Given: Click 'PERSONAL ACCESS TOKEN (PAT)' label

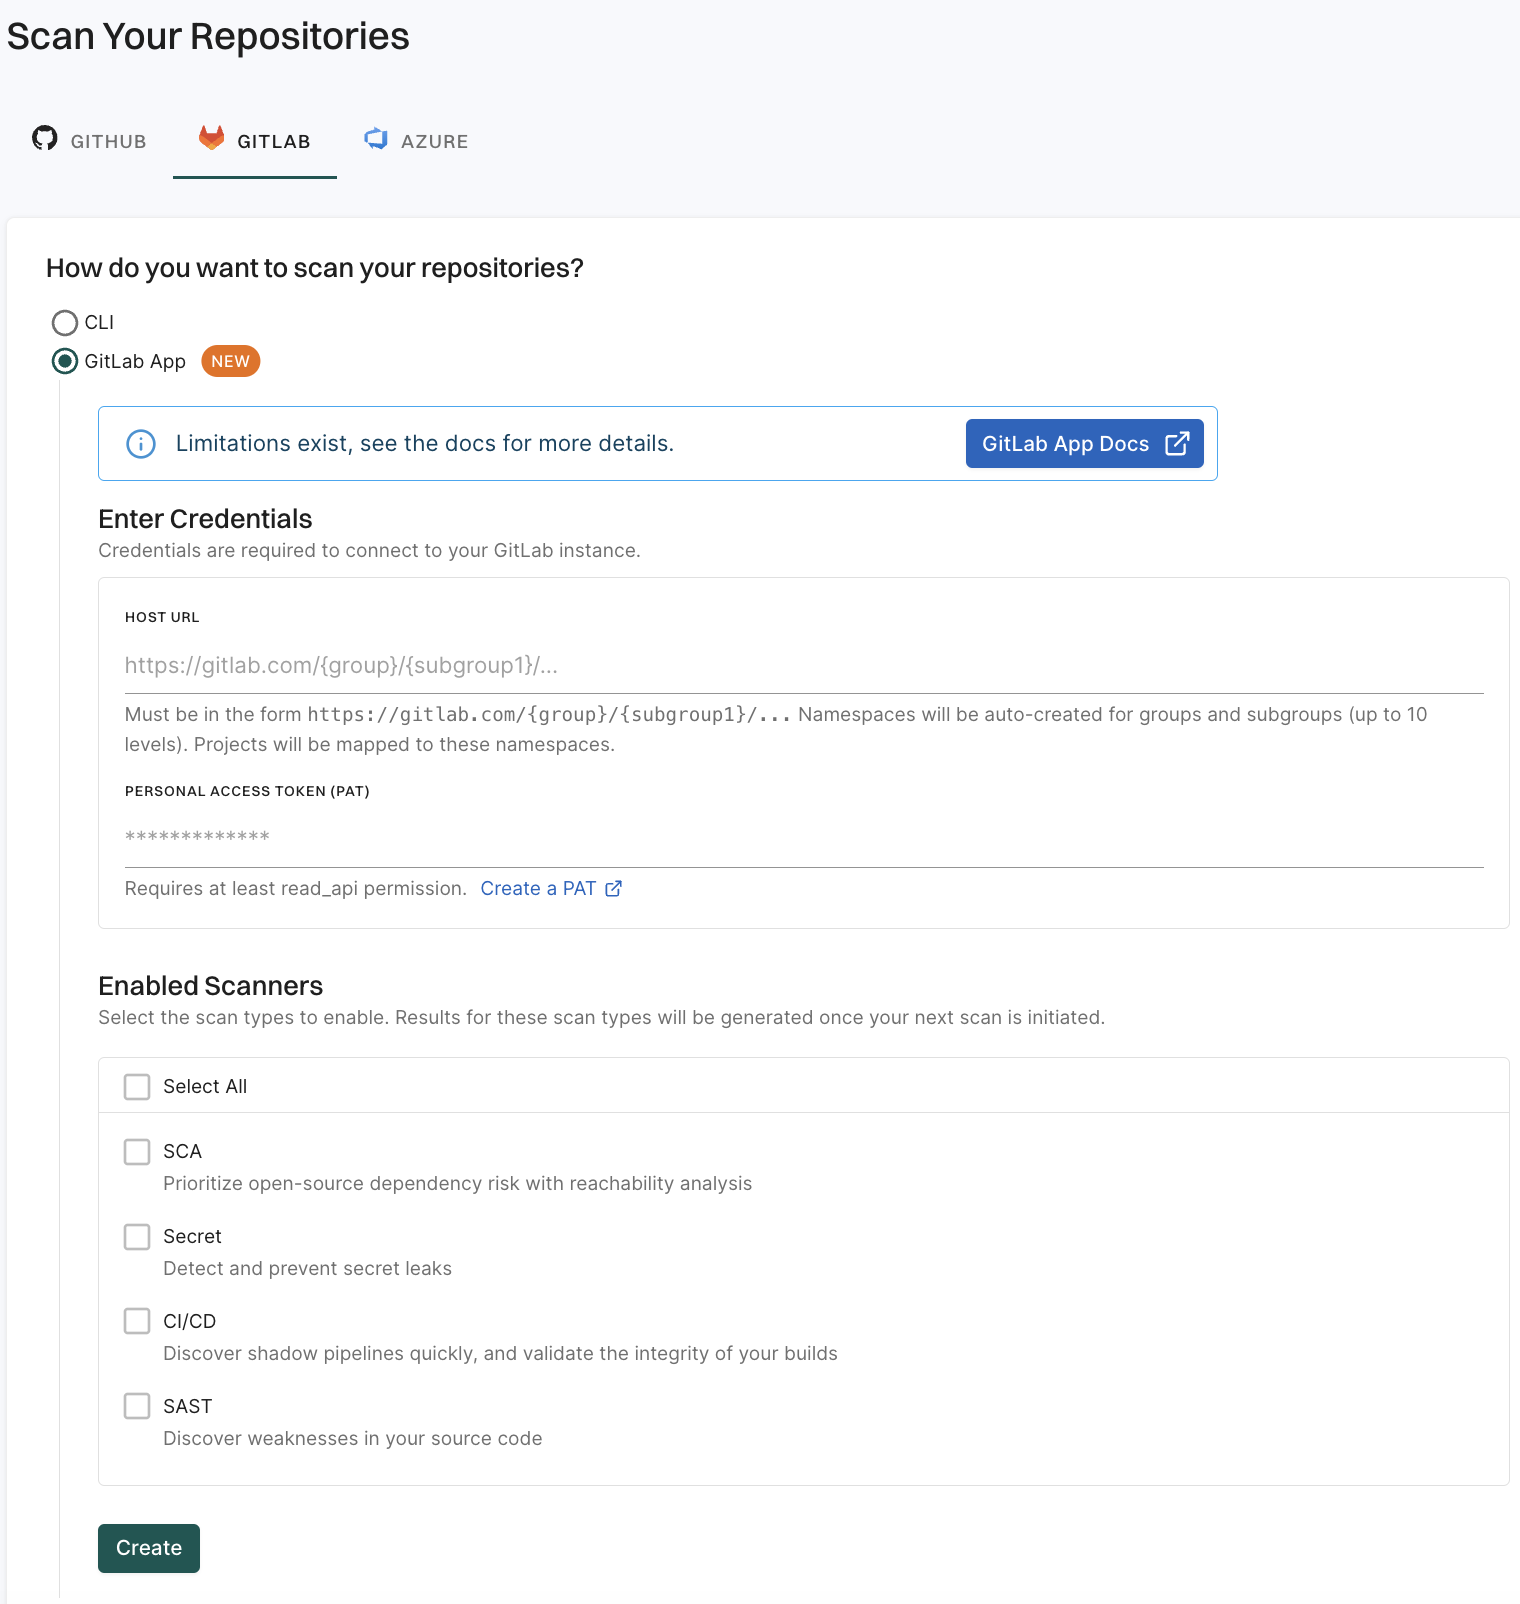Looking at the screenshot, I should click(247, 791).
